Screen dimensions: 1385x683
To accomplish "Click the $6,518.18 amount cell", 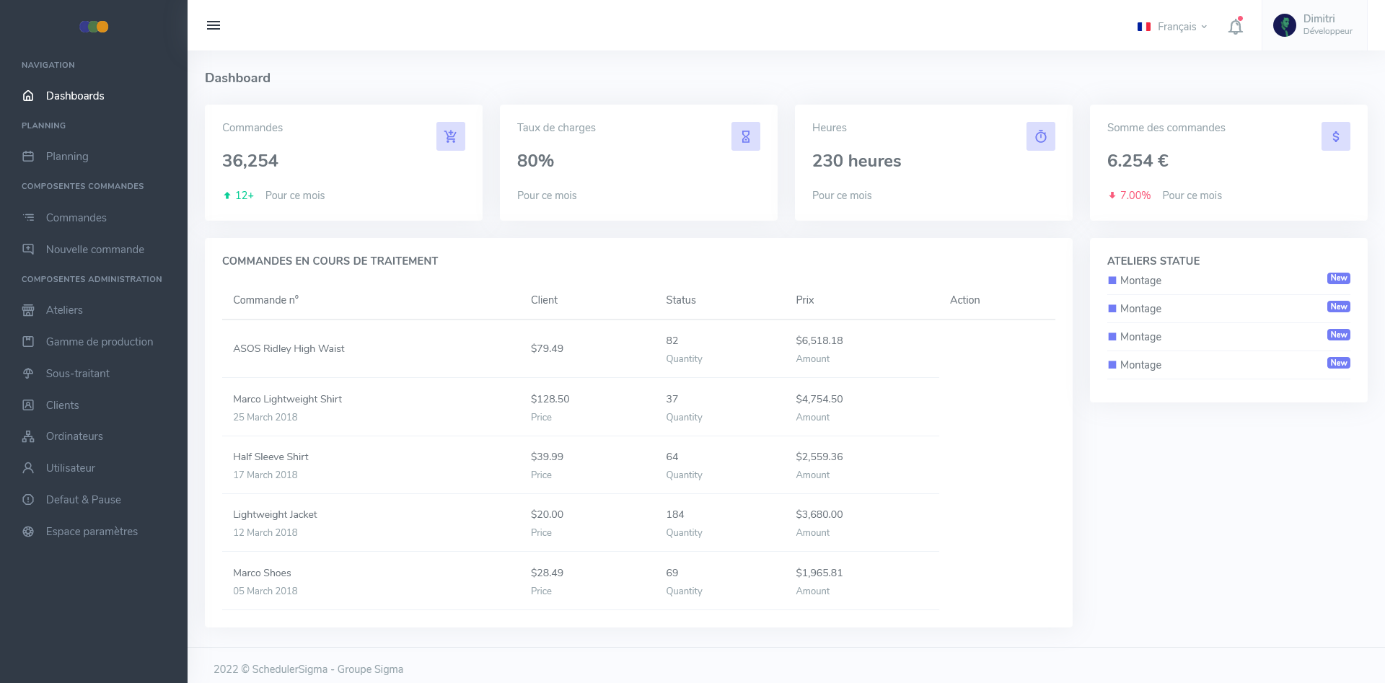I will click(819, 341).
